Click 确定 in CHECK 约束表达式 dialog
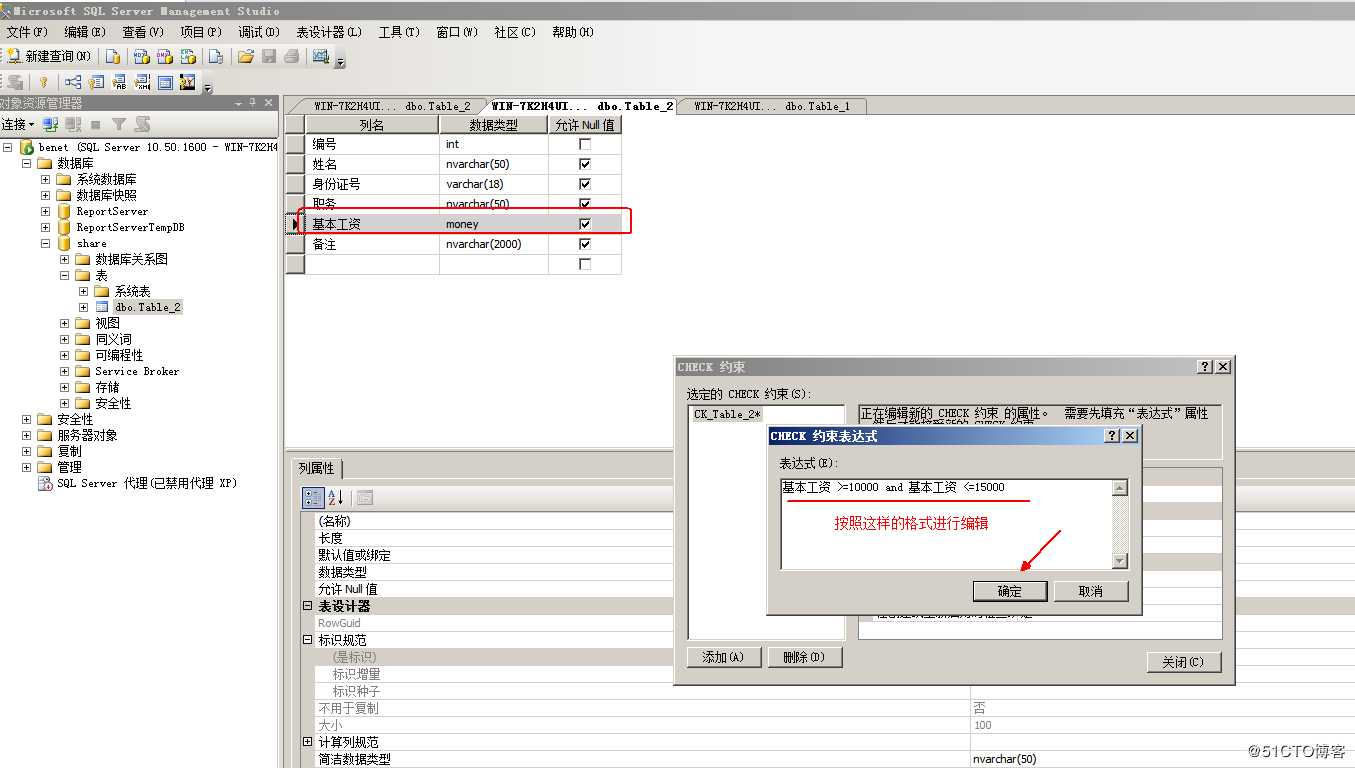Screen dimensions: 1355x768 [1010, 591]
